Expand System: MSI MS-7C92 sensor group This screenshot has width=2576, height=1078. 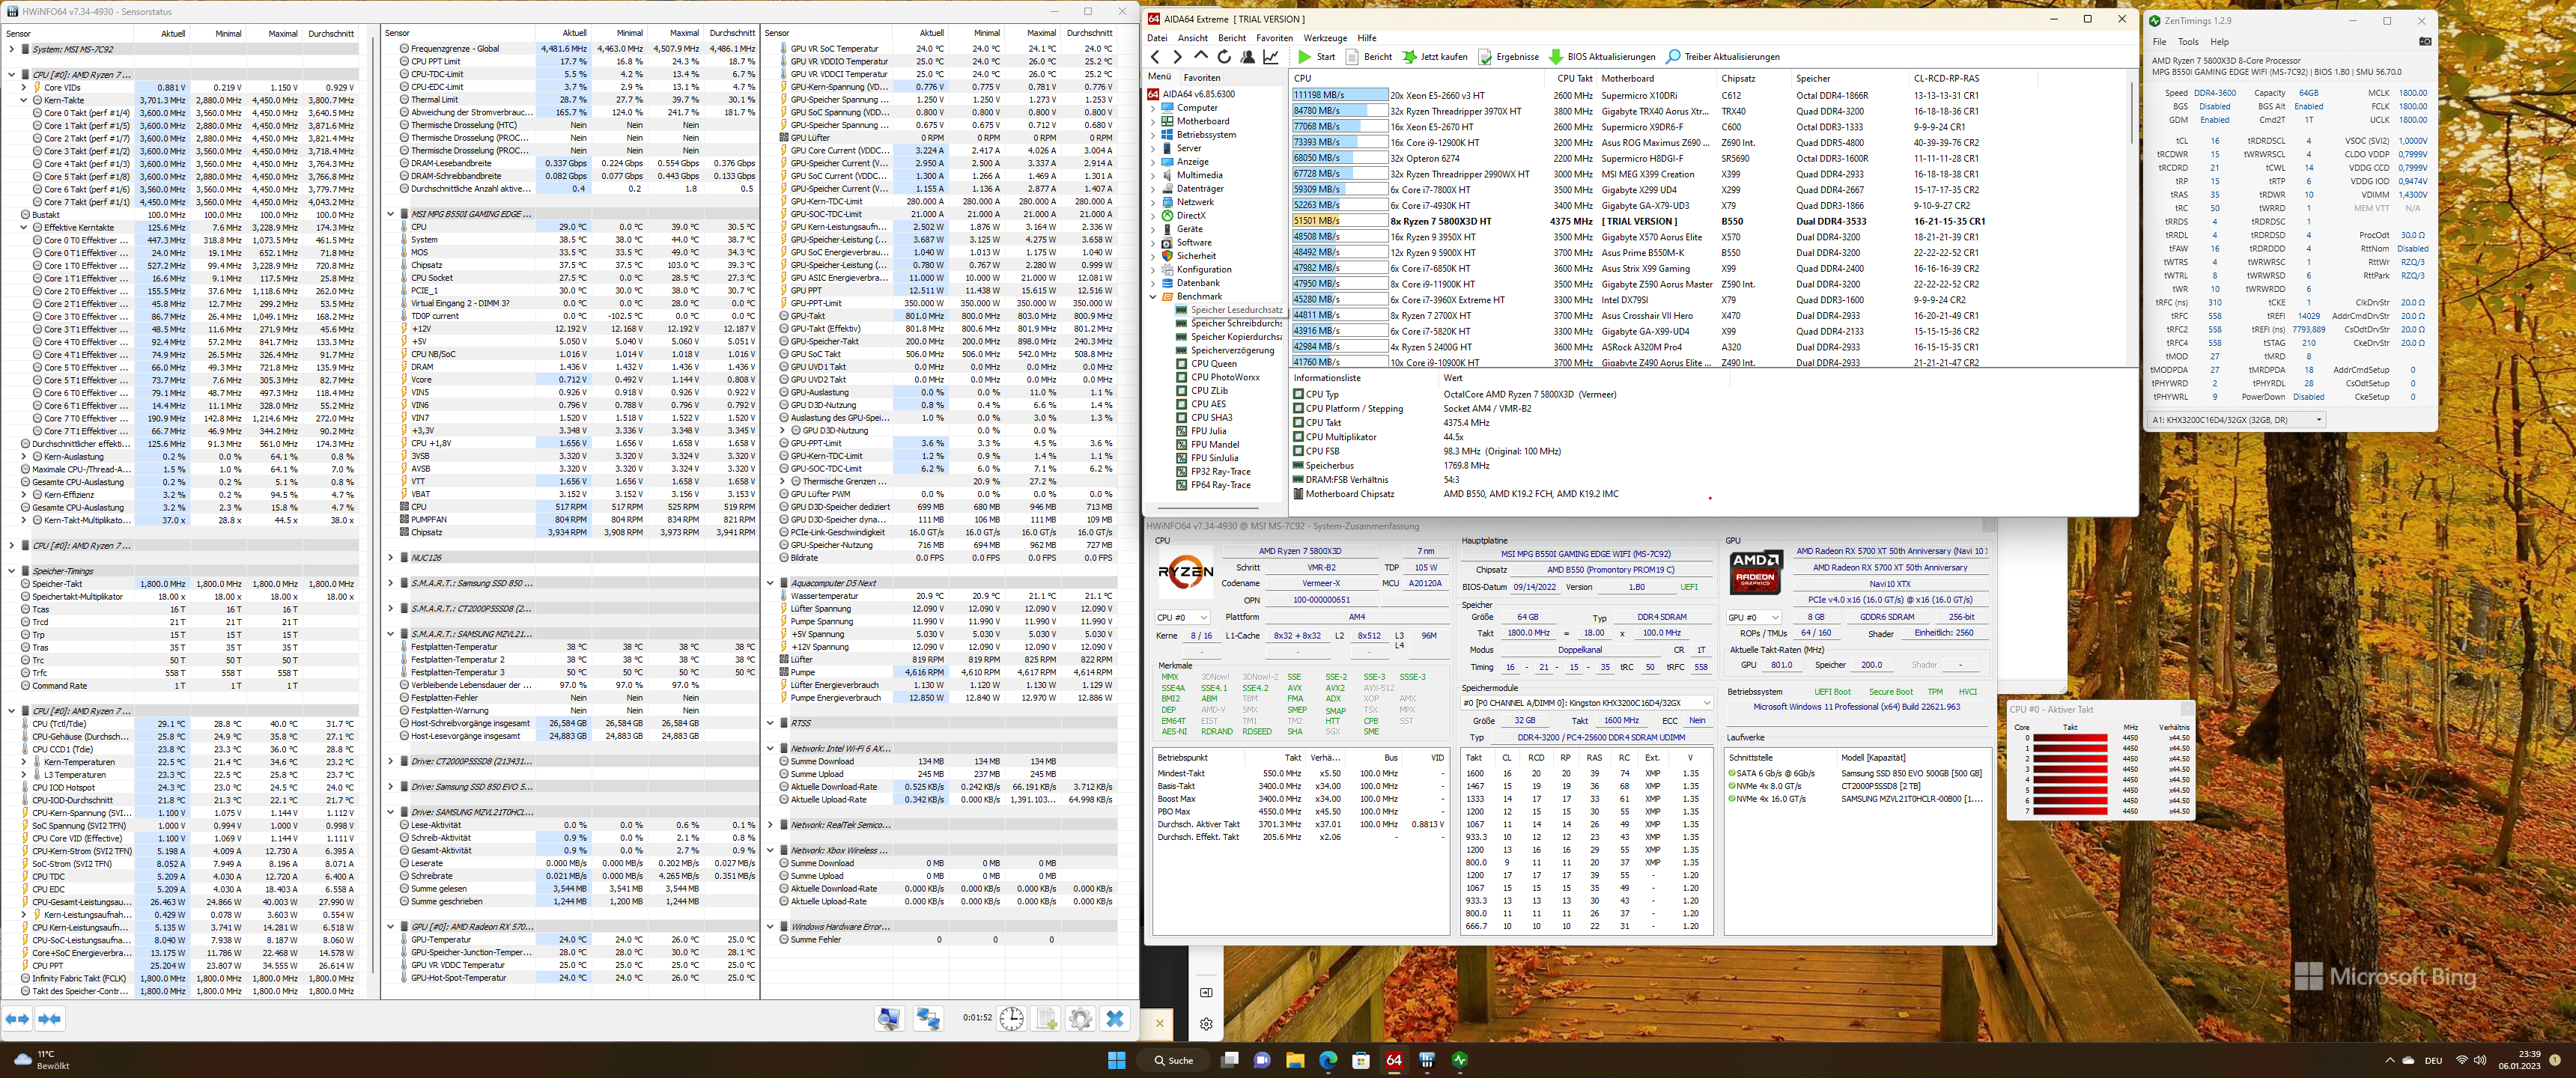pyautogui.click(x=11, y=49)
